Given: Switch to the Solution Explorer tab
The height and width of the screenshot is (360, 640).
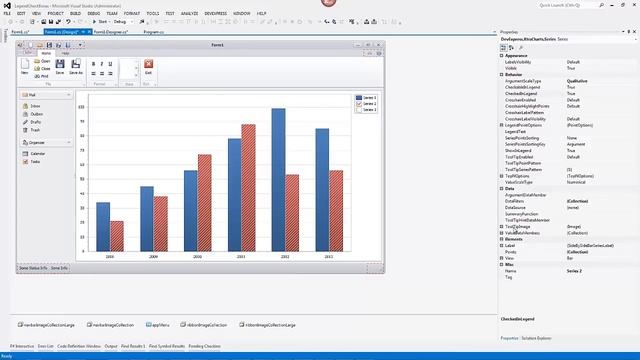Looking at the screenshot, I should tap(536, 338).
